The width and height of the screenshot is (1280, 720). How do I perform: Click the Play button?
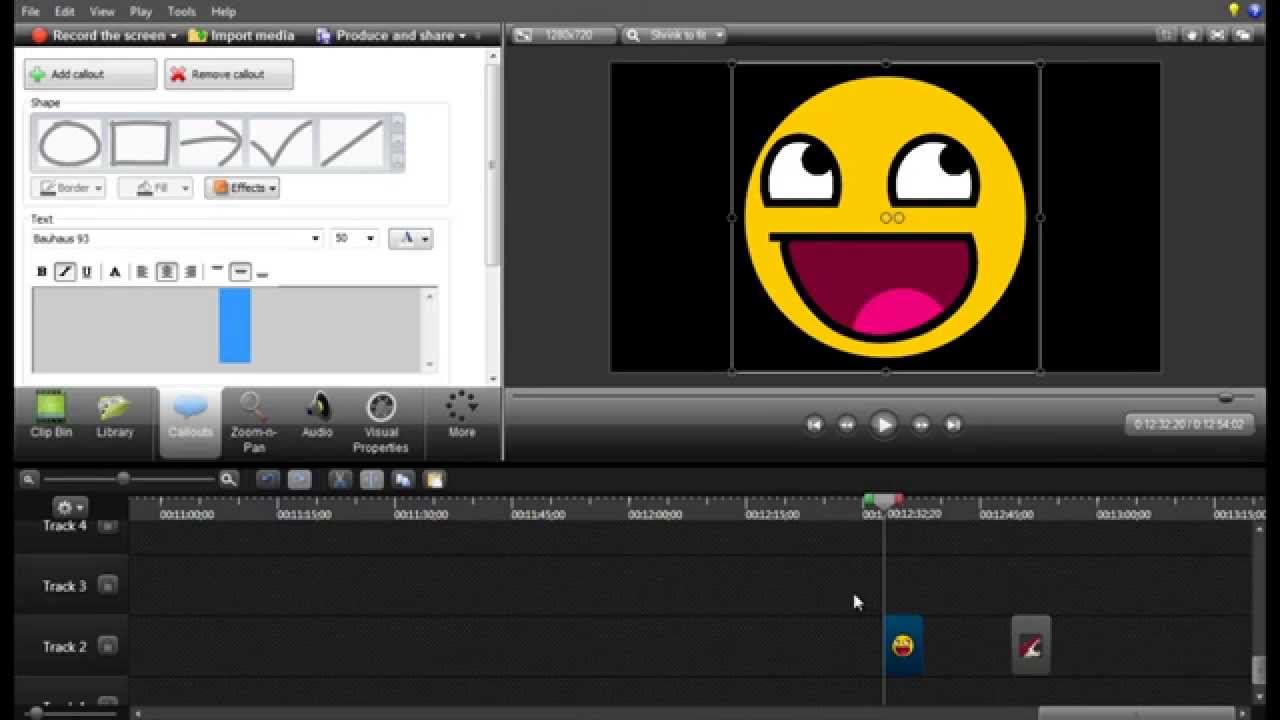click(x=883, y=425)
